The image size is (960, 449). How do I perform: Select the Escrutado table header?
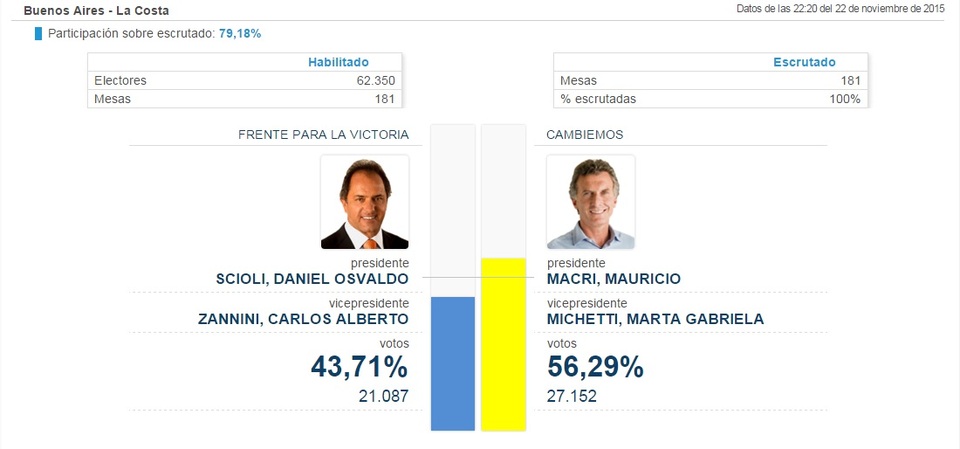pos(804,62)
